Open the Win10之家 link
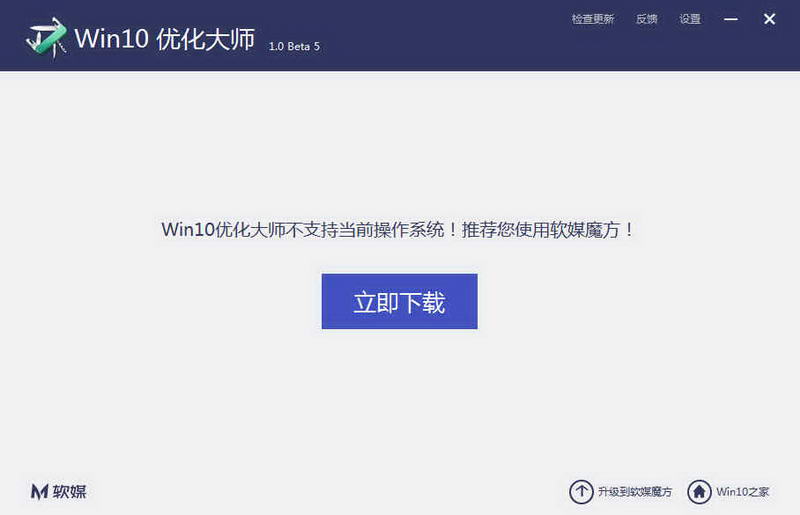The height and width of the screenshot is (515, 800). click(742, 492)
